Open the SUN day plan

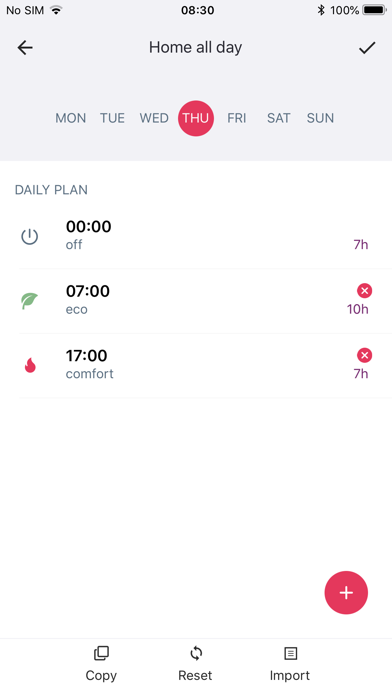(320, 118)
